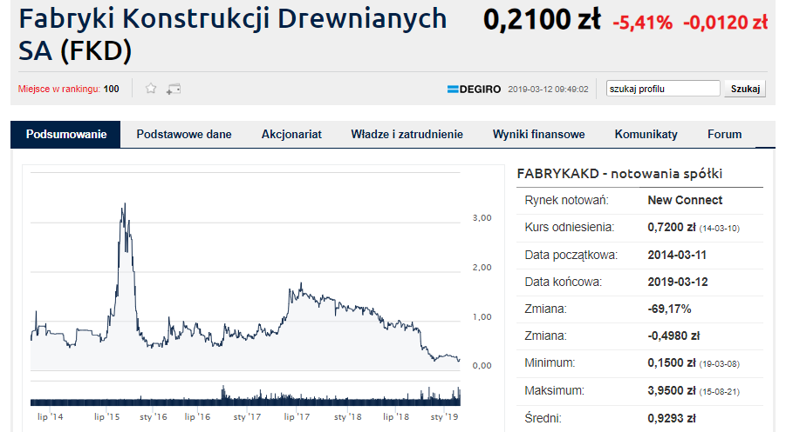Focus the szukaj profilu search field
The width and height of the screenshot is (786, 432).
click(663, 89)
